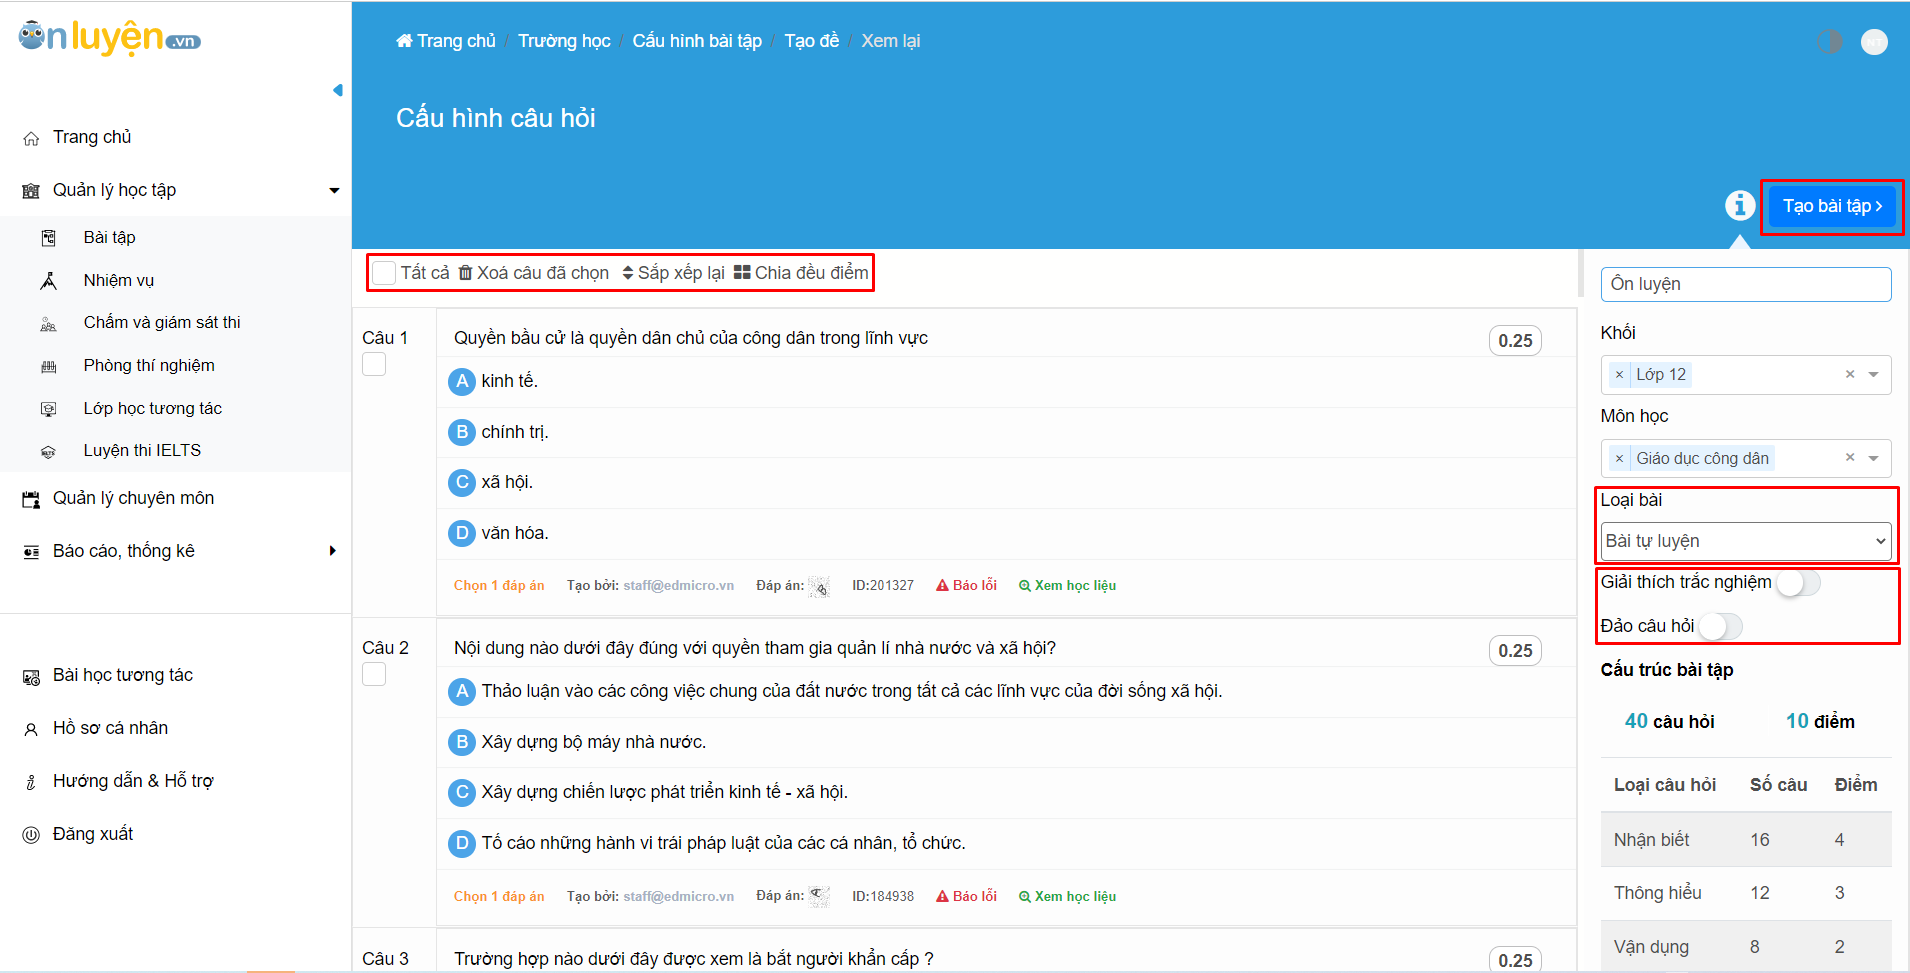Go to Tạo đề in breadcrumb
1910x973 pixels.
tap(812, 41)
